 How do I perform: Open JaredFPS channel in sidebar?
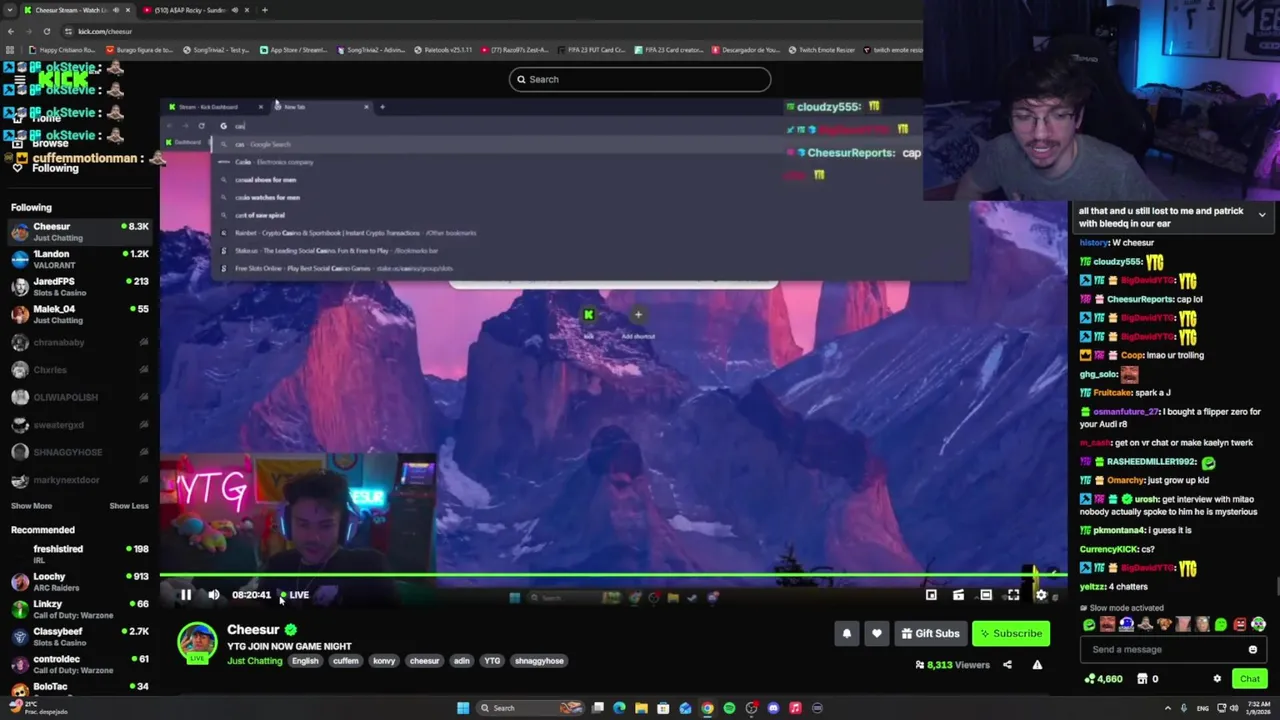point(80,287)
